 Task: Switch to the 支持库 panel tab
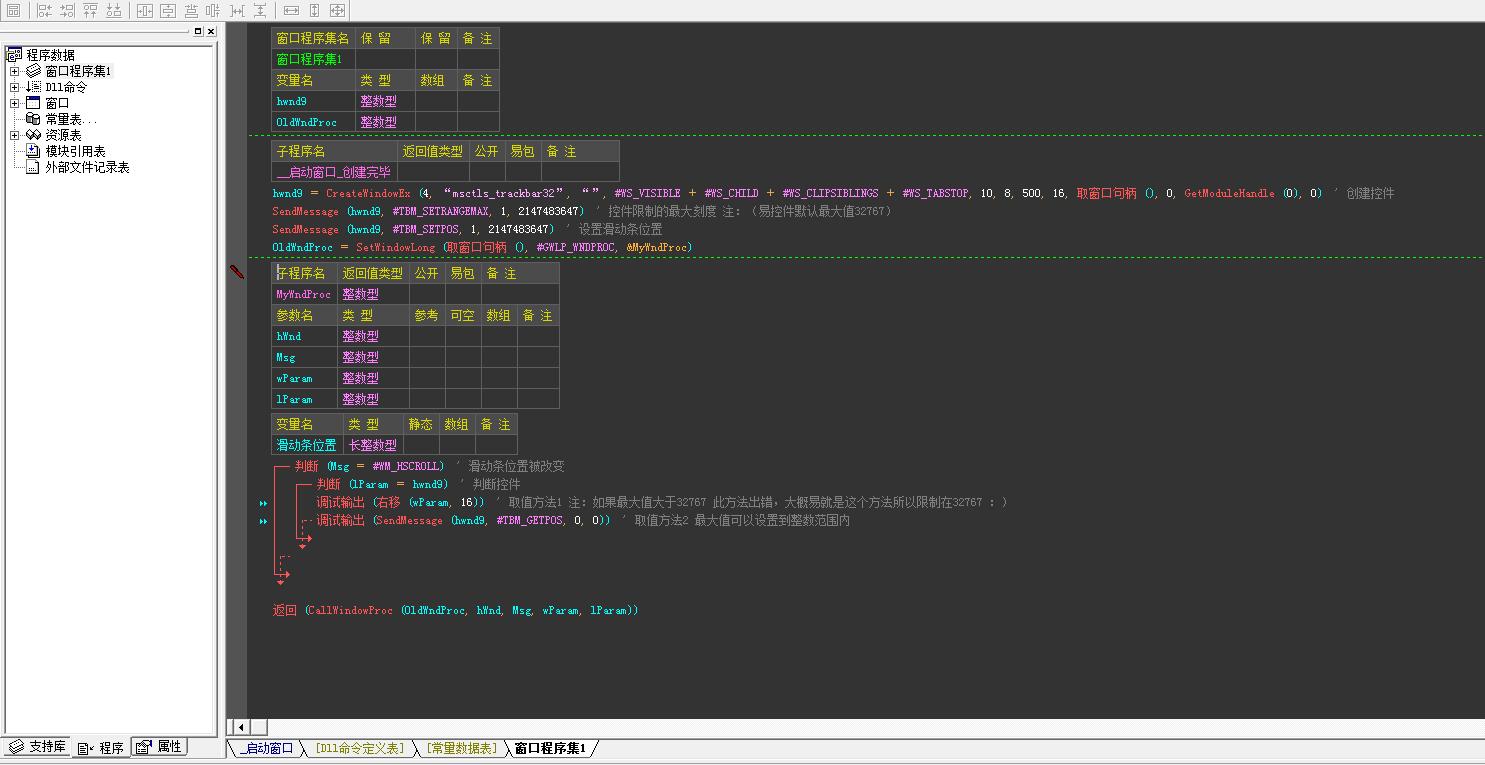(38, 747)
